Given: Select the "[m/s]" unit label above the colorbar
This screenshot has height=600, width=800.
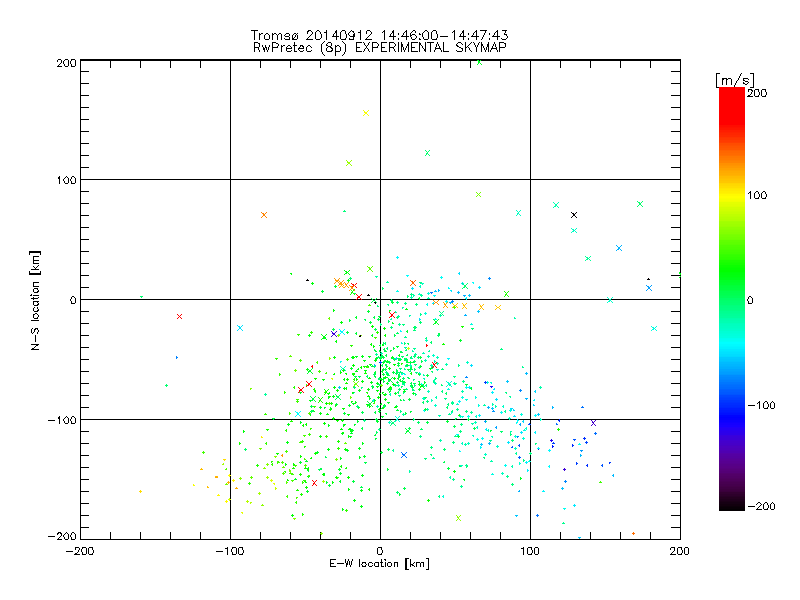Looking at the screenshot, I should click(735, 80).
